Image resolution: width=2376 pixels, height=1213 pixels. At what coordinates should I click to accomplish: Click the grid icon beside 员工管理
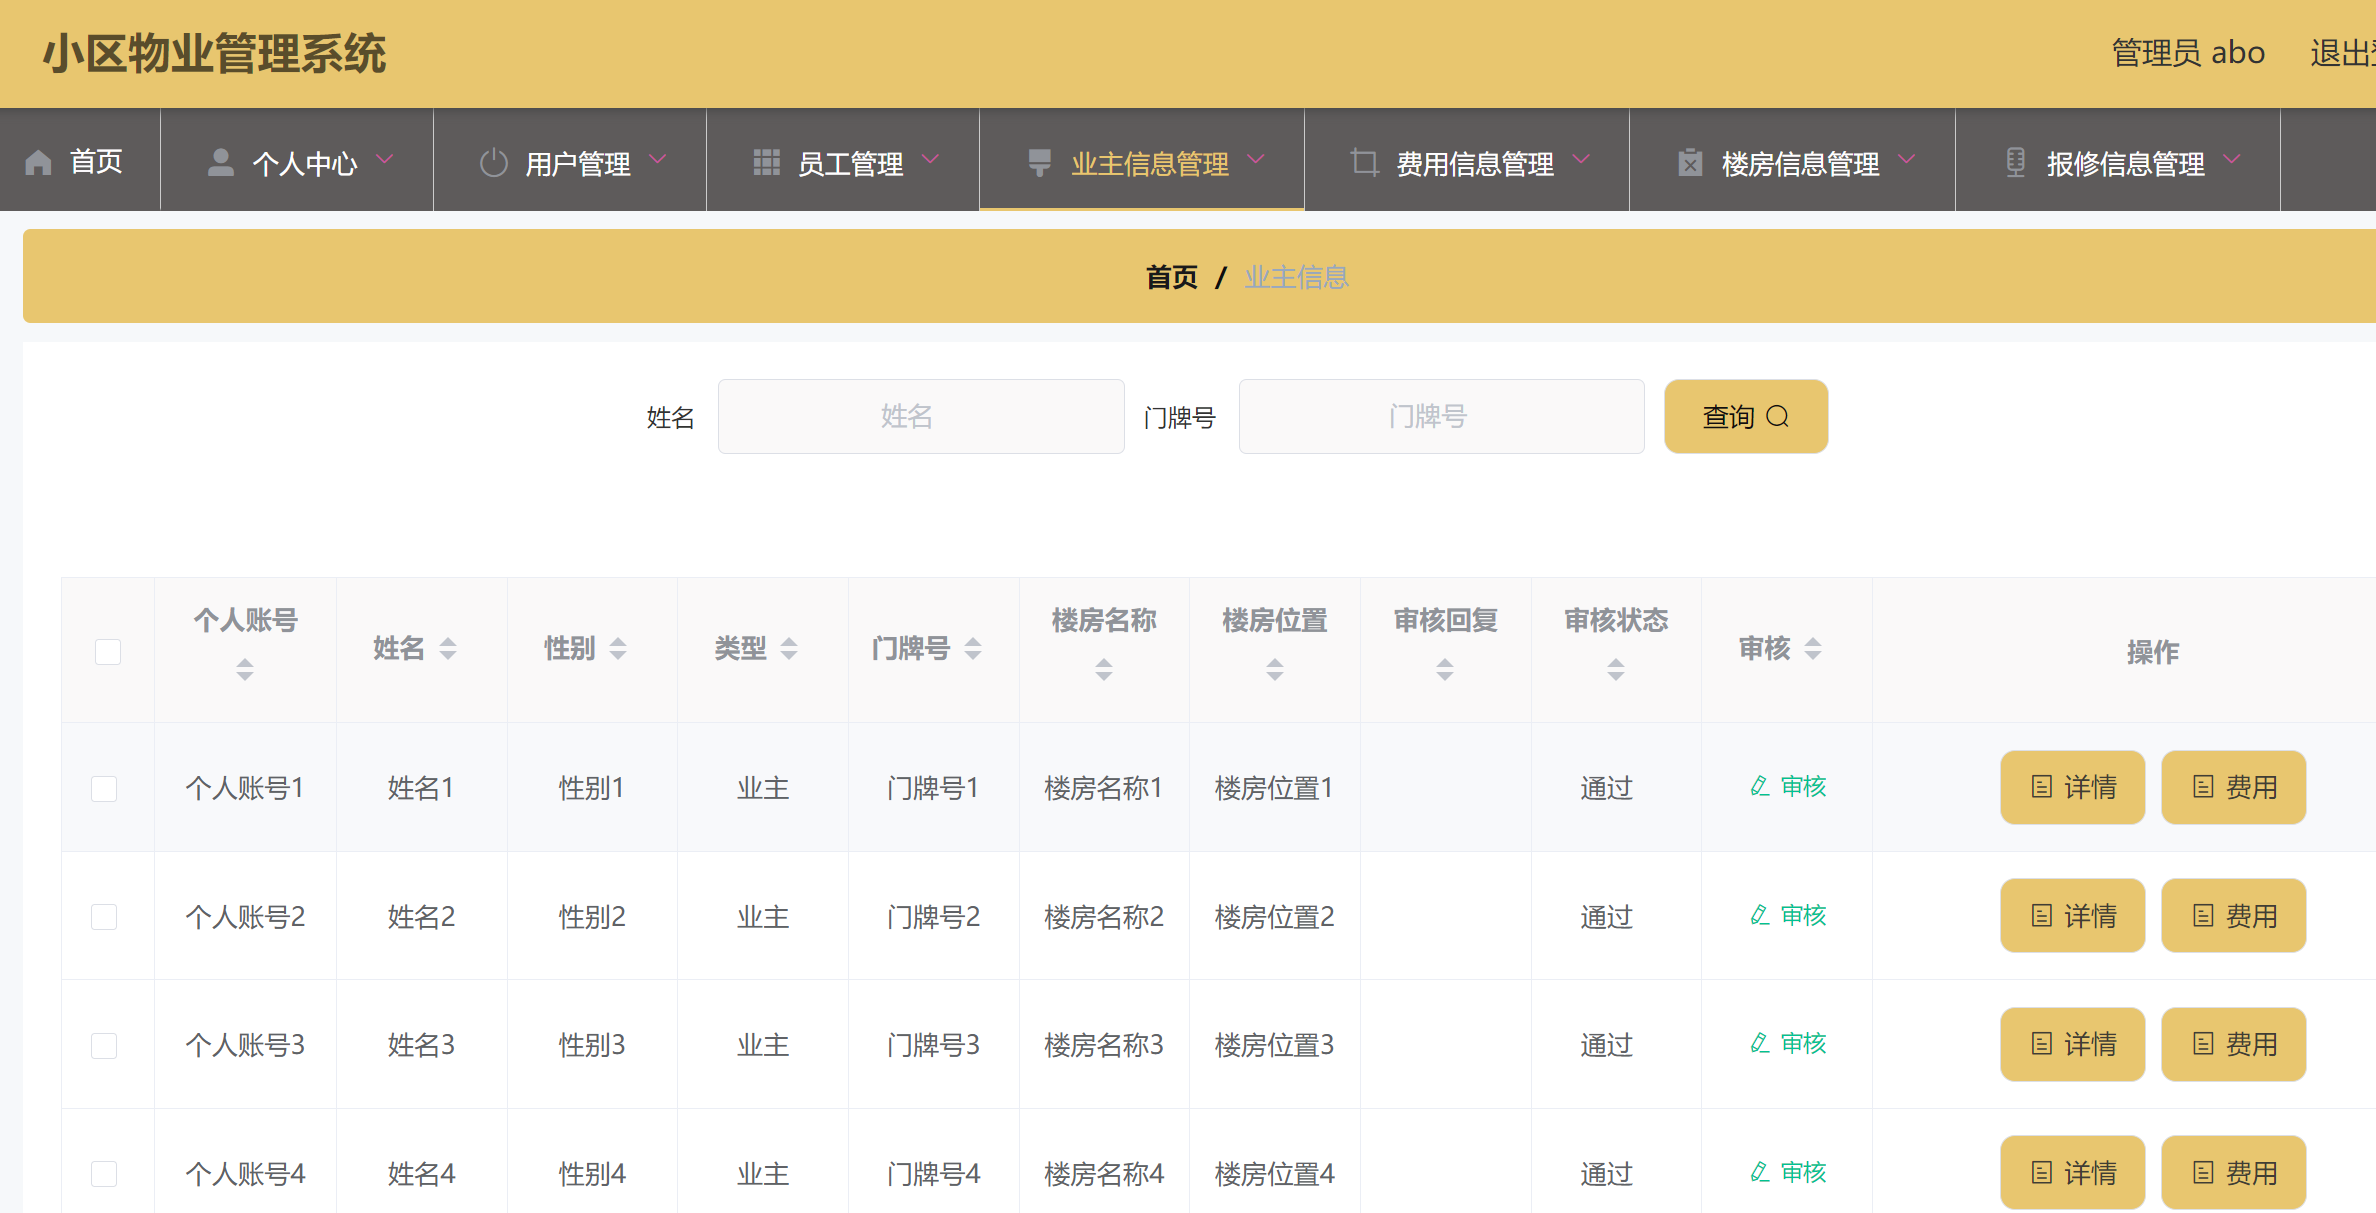pos(766,162)
